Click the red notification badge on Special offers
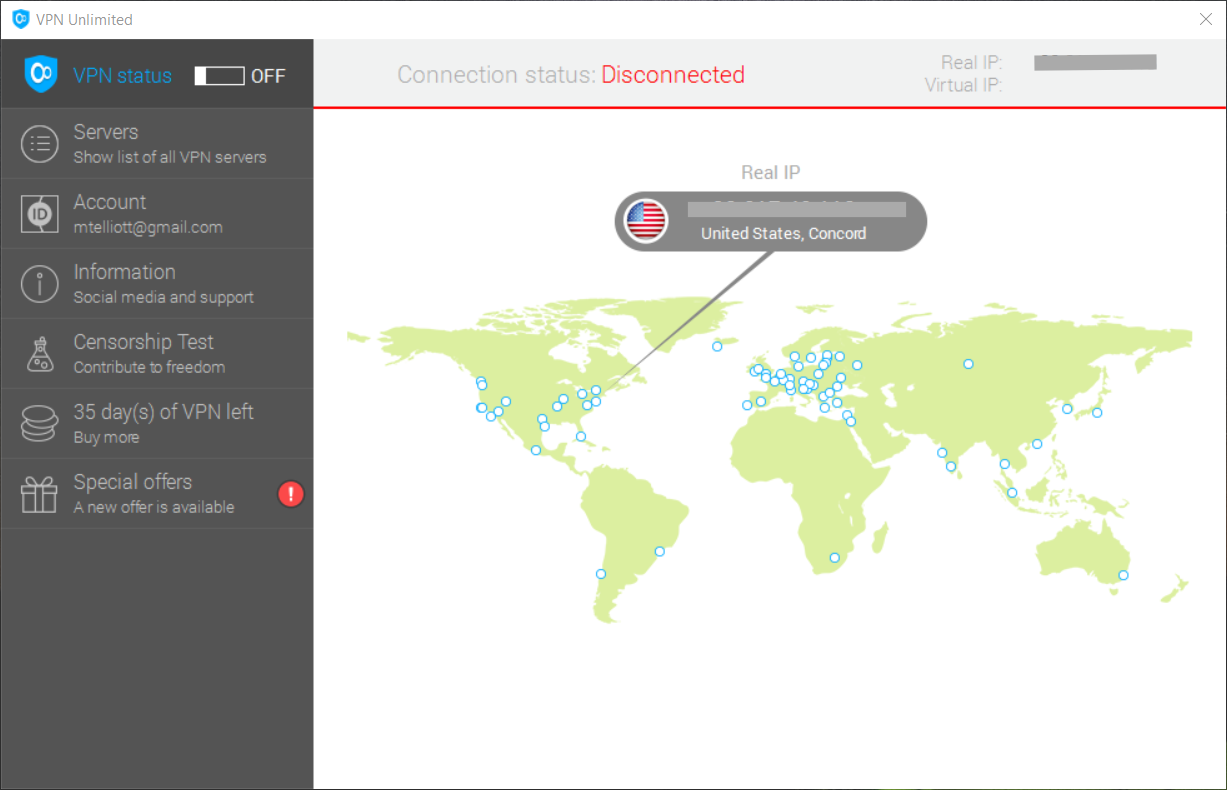The image size is (1227, 790). pyautogui.click(x=290, y=494)
